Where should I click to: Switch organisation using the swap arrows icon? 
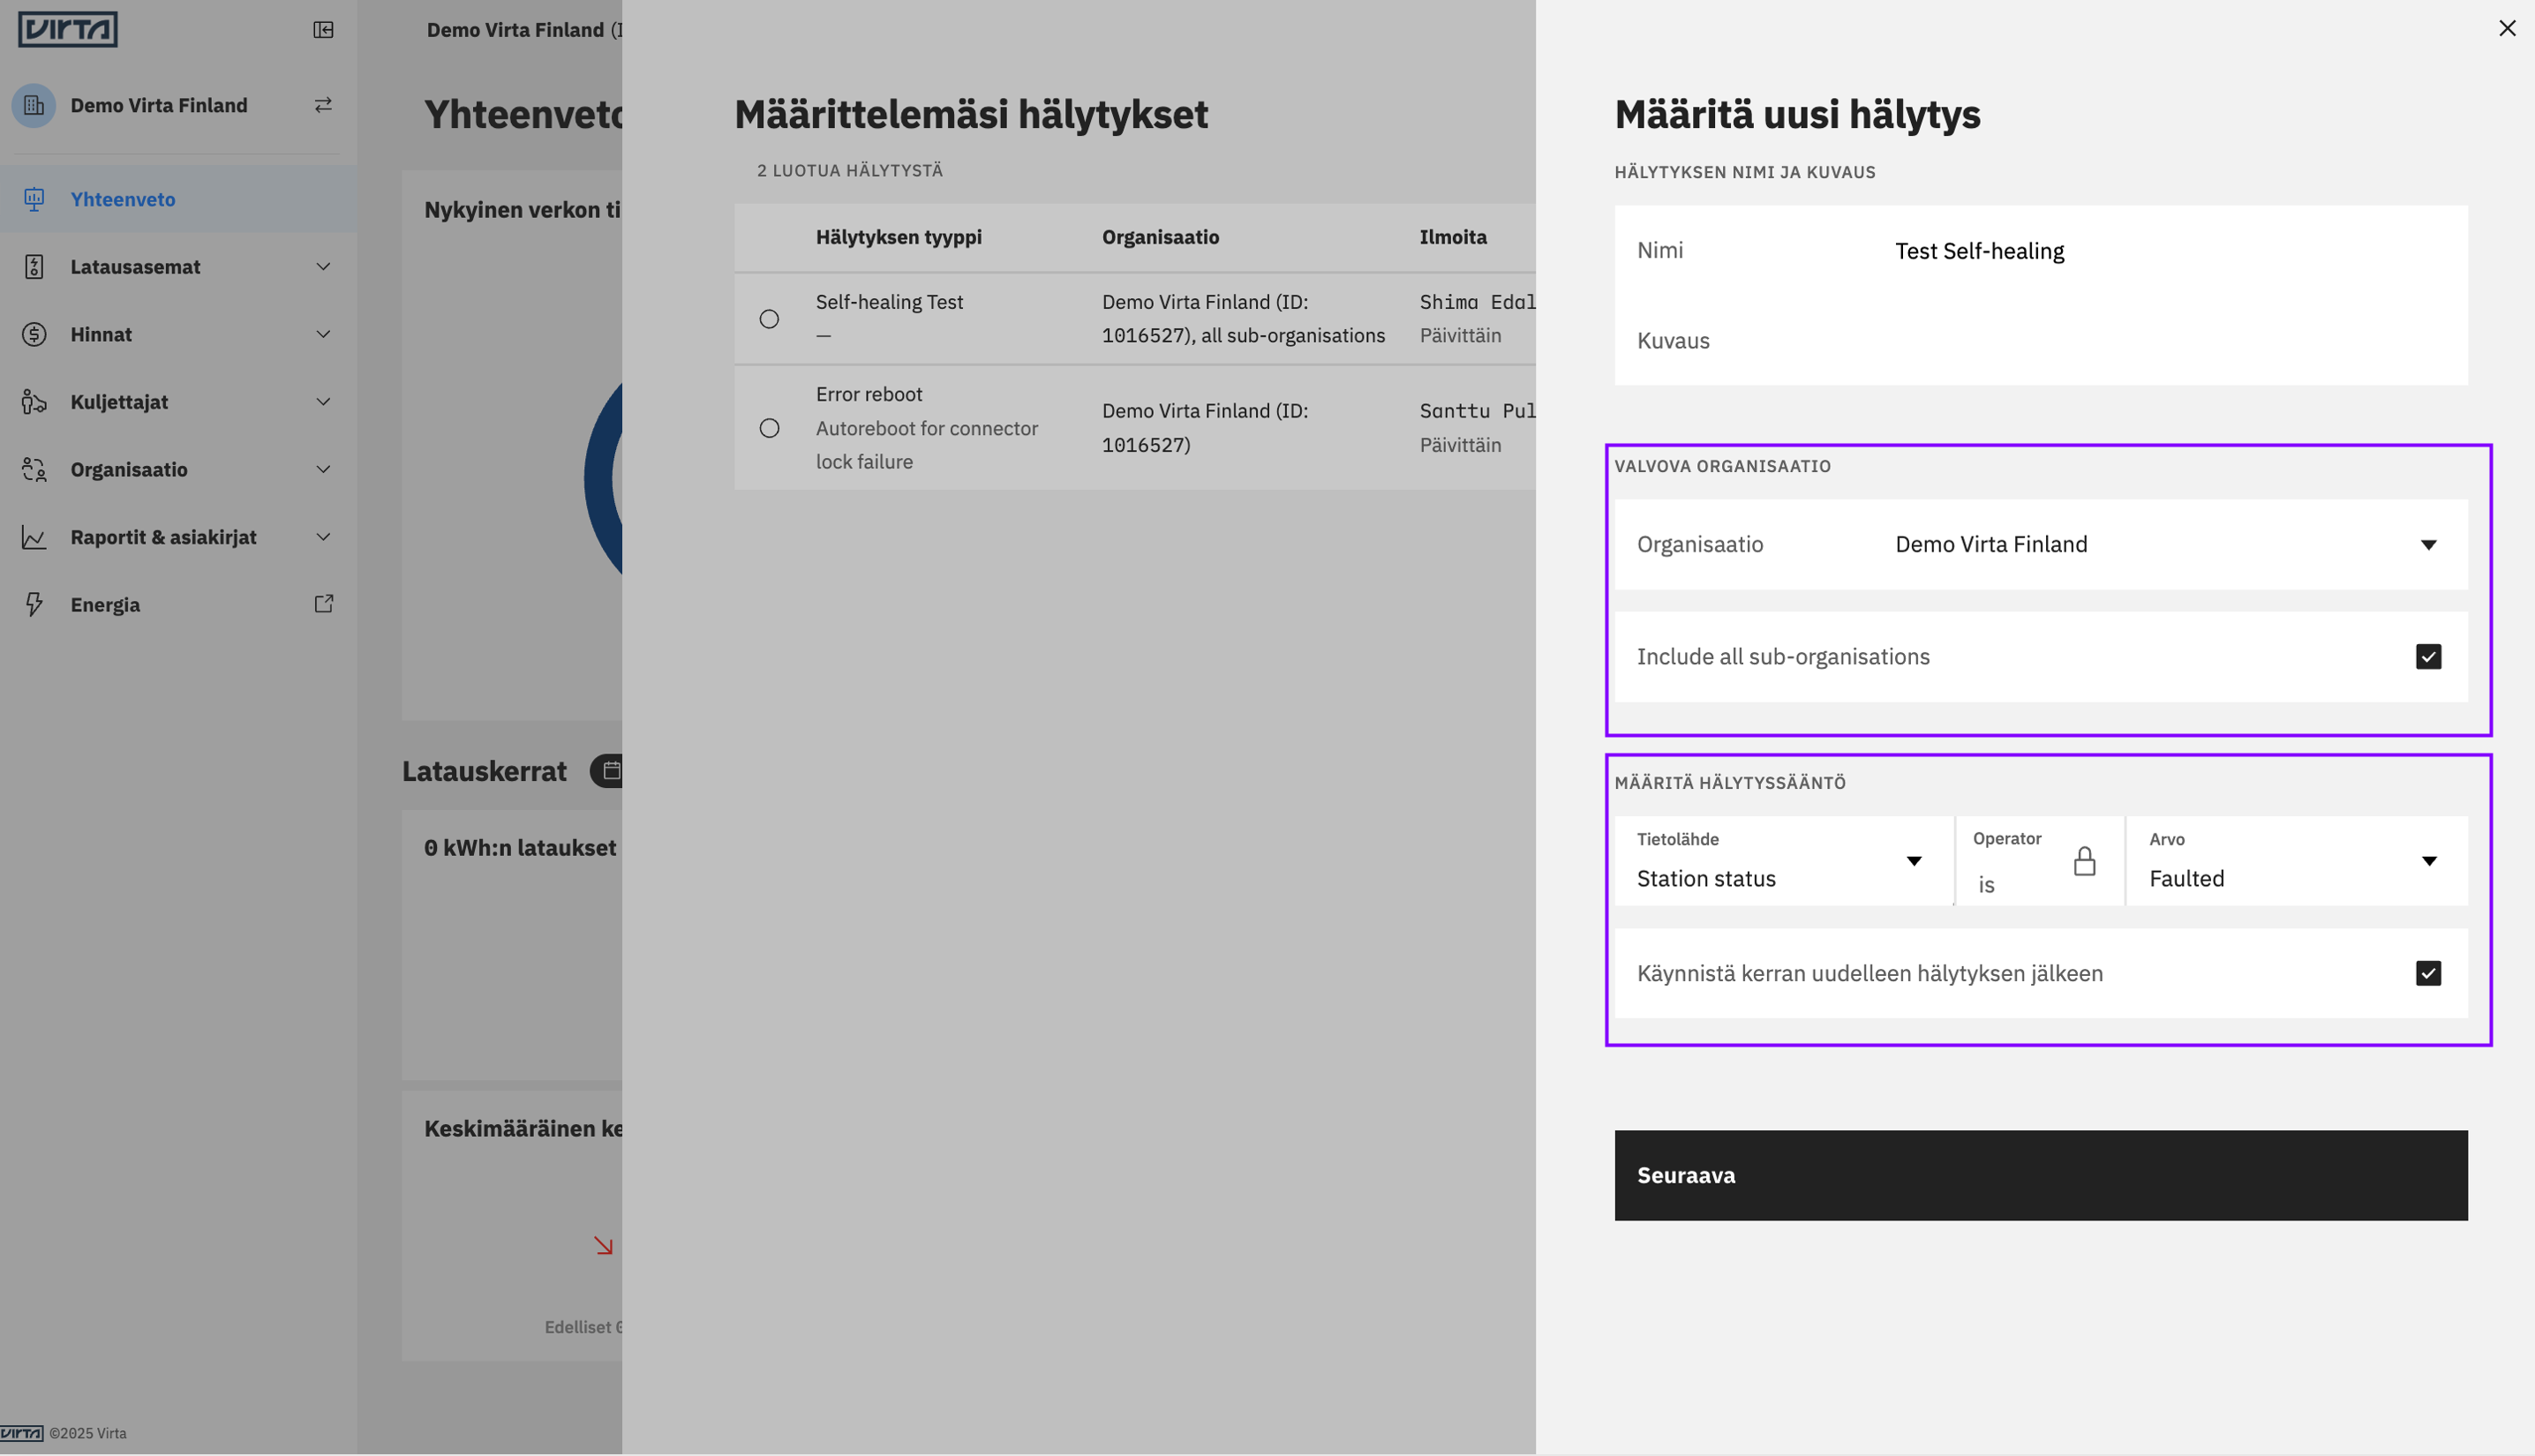pos(323,105)
